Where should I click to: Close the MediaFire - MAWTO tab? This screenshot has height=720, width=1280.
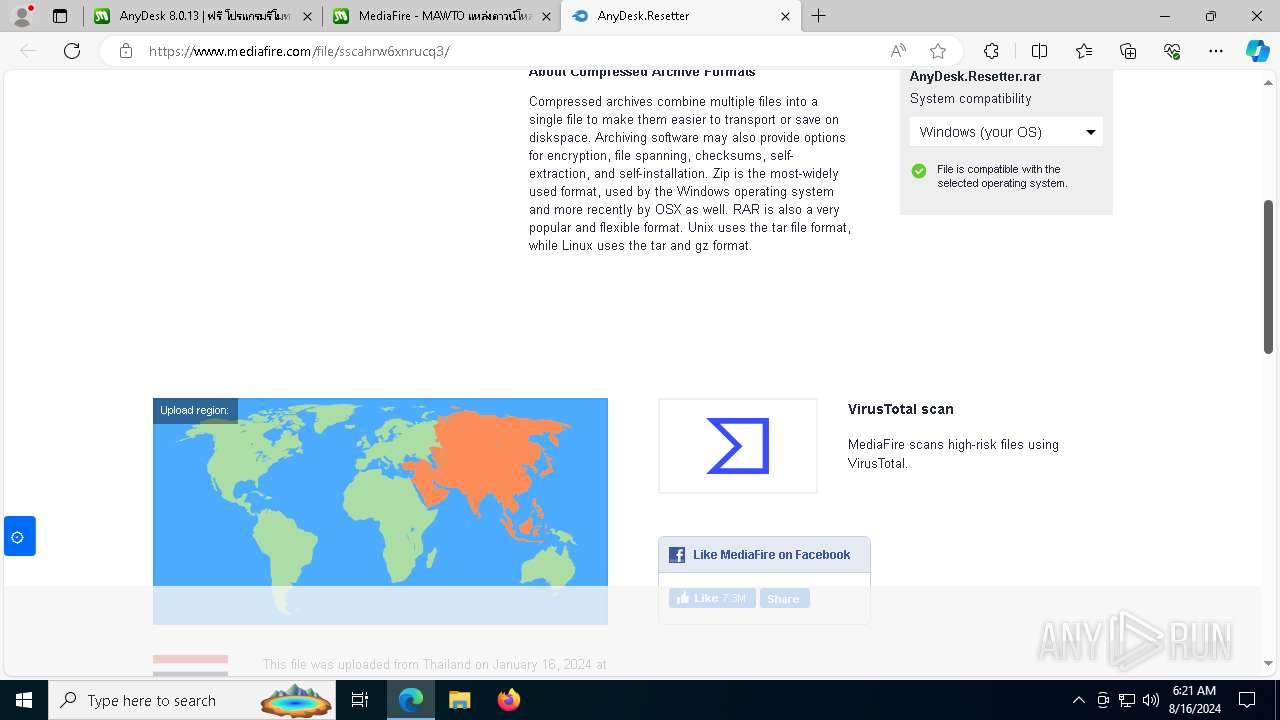pyautogui.click(x=546, y=16)
